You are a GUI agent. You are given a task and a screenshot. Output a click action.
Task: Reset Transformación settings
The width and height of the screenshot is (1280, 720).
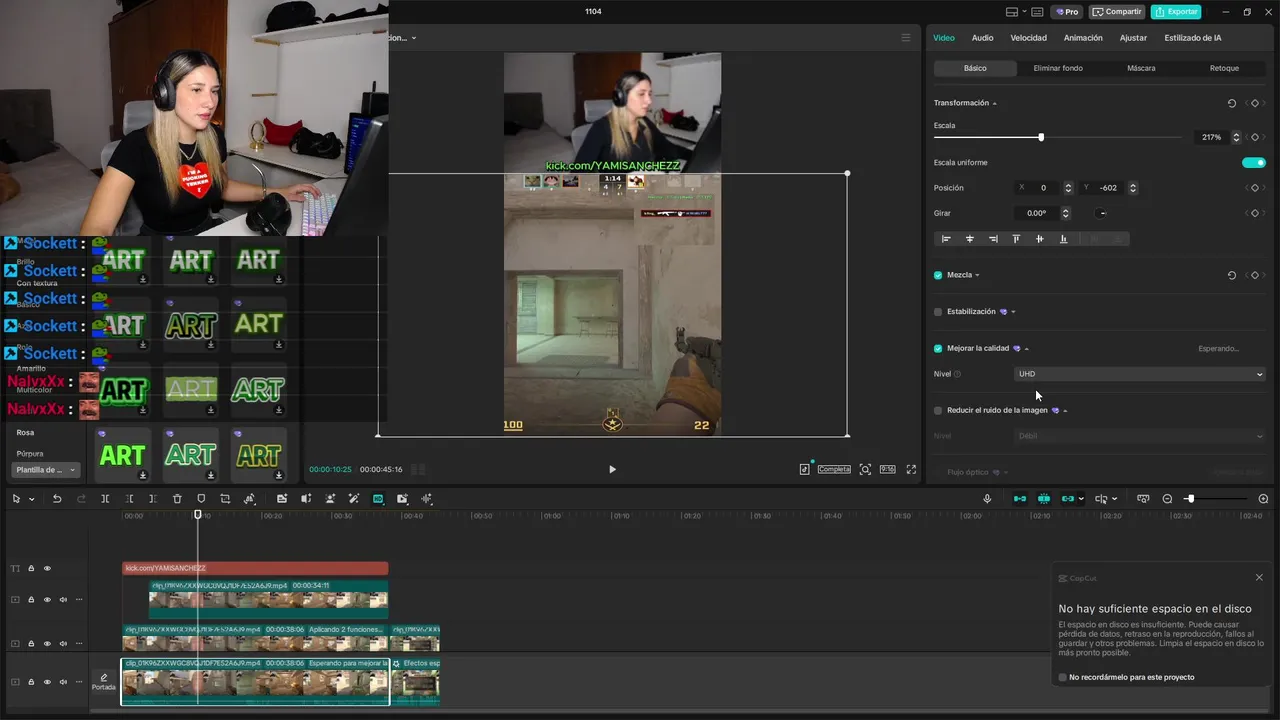coord(1231,103)
